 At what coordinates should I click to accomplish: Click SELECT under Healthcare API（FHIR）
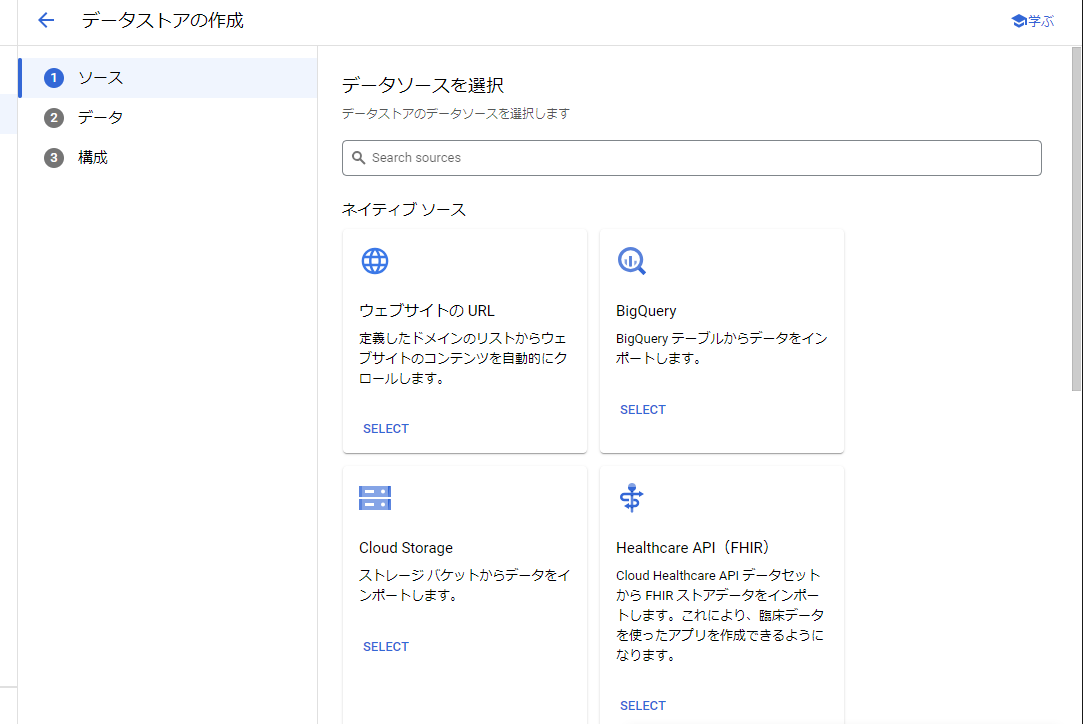point(643,705)
